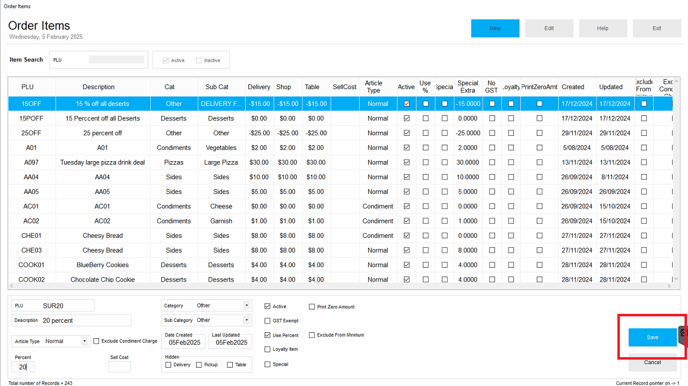Check the Exclude From Minimum option

[312, 335]
